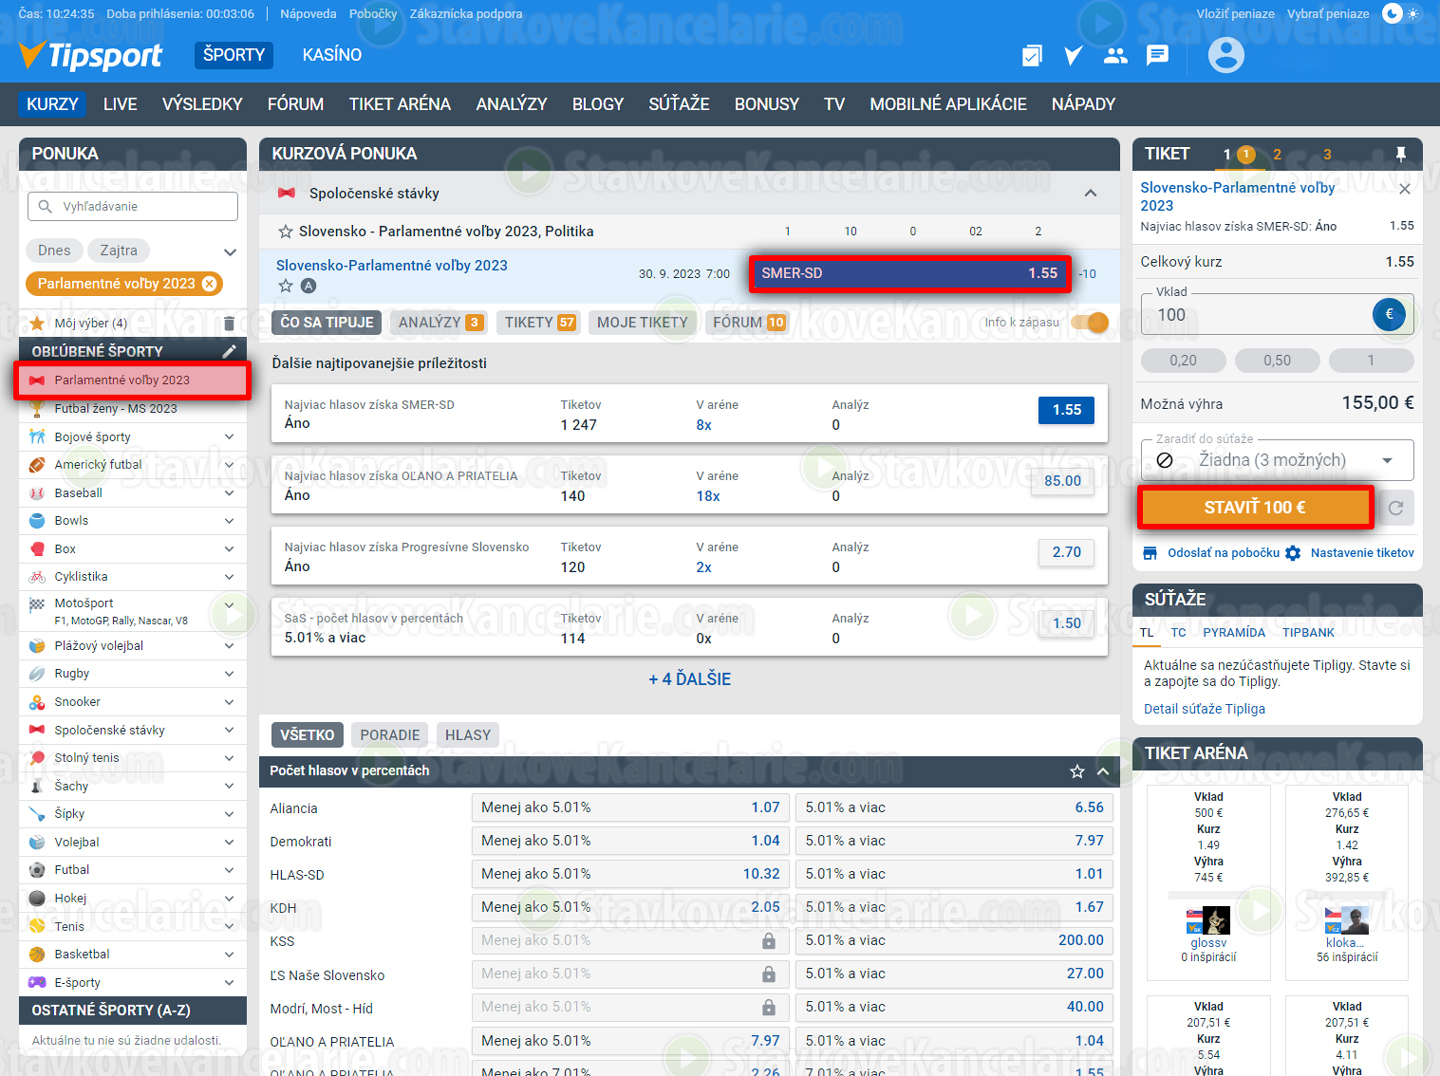Add 0,50 to the stake
The height and width of the screenshot is (1076, 1440).
[1277, 360]
